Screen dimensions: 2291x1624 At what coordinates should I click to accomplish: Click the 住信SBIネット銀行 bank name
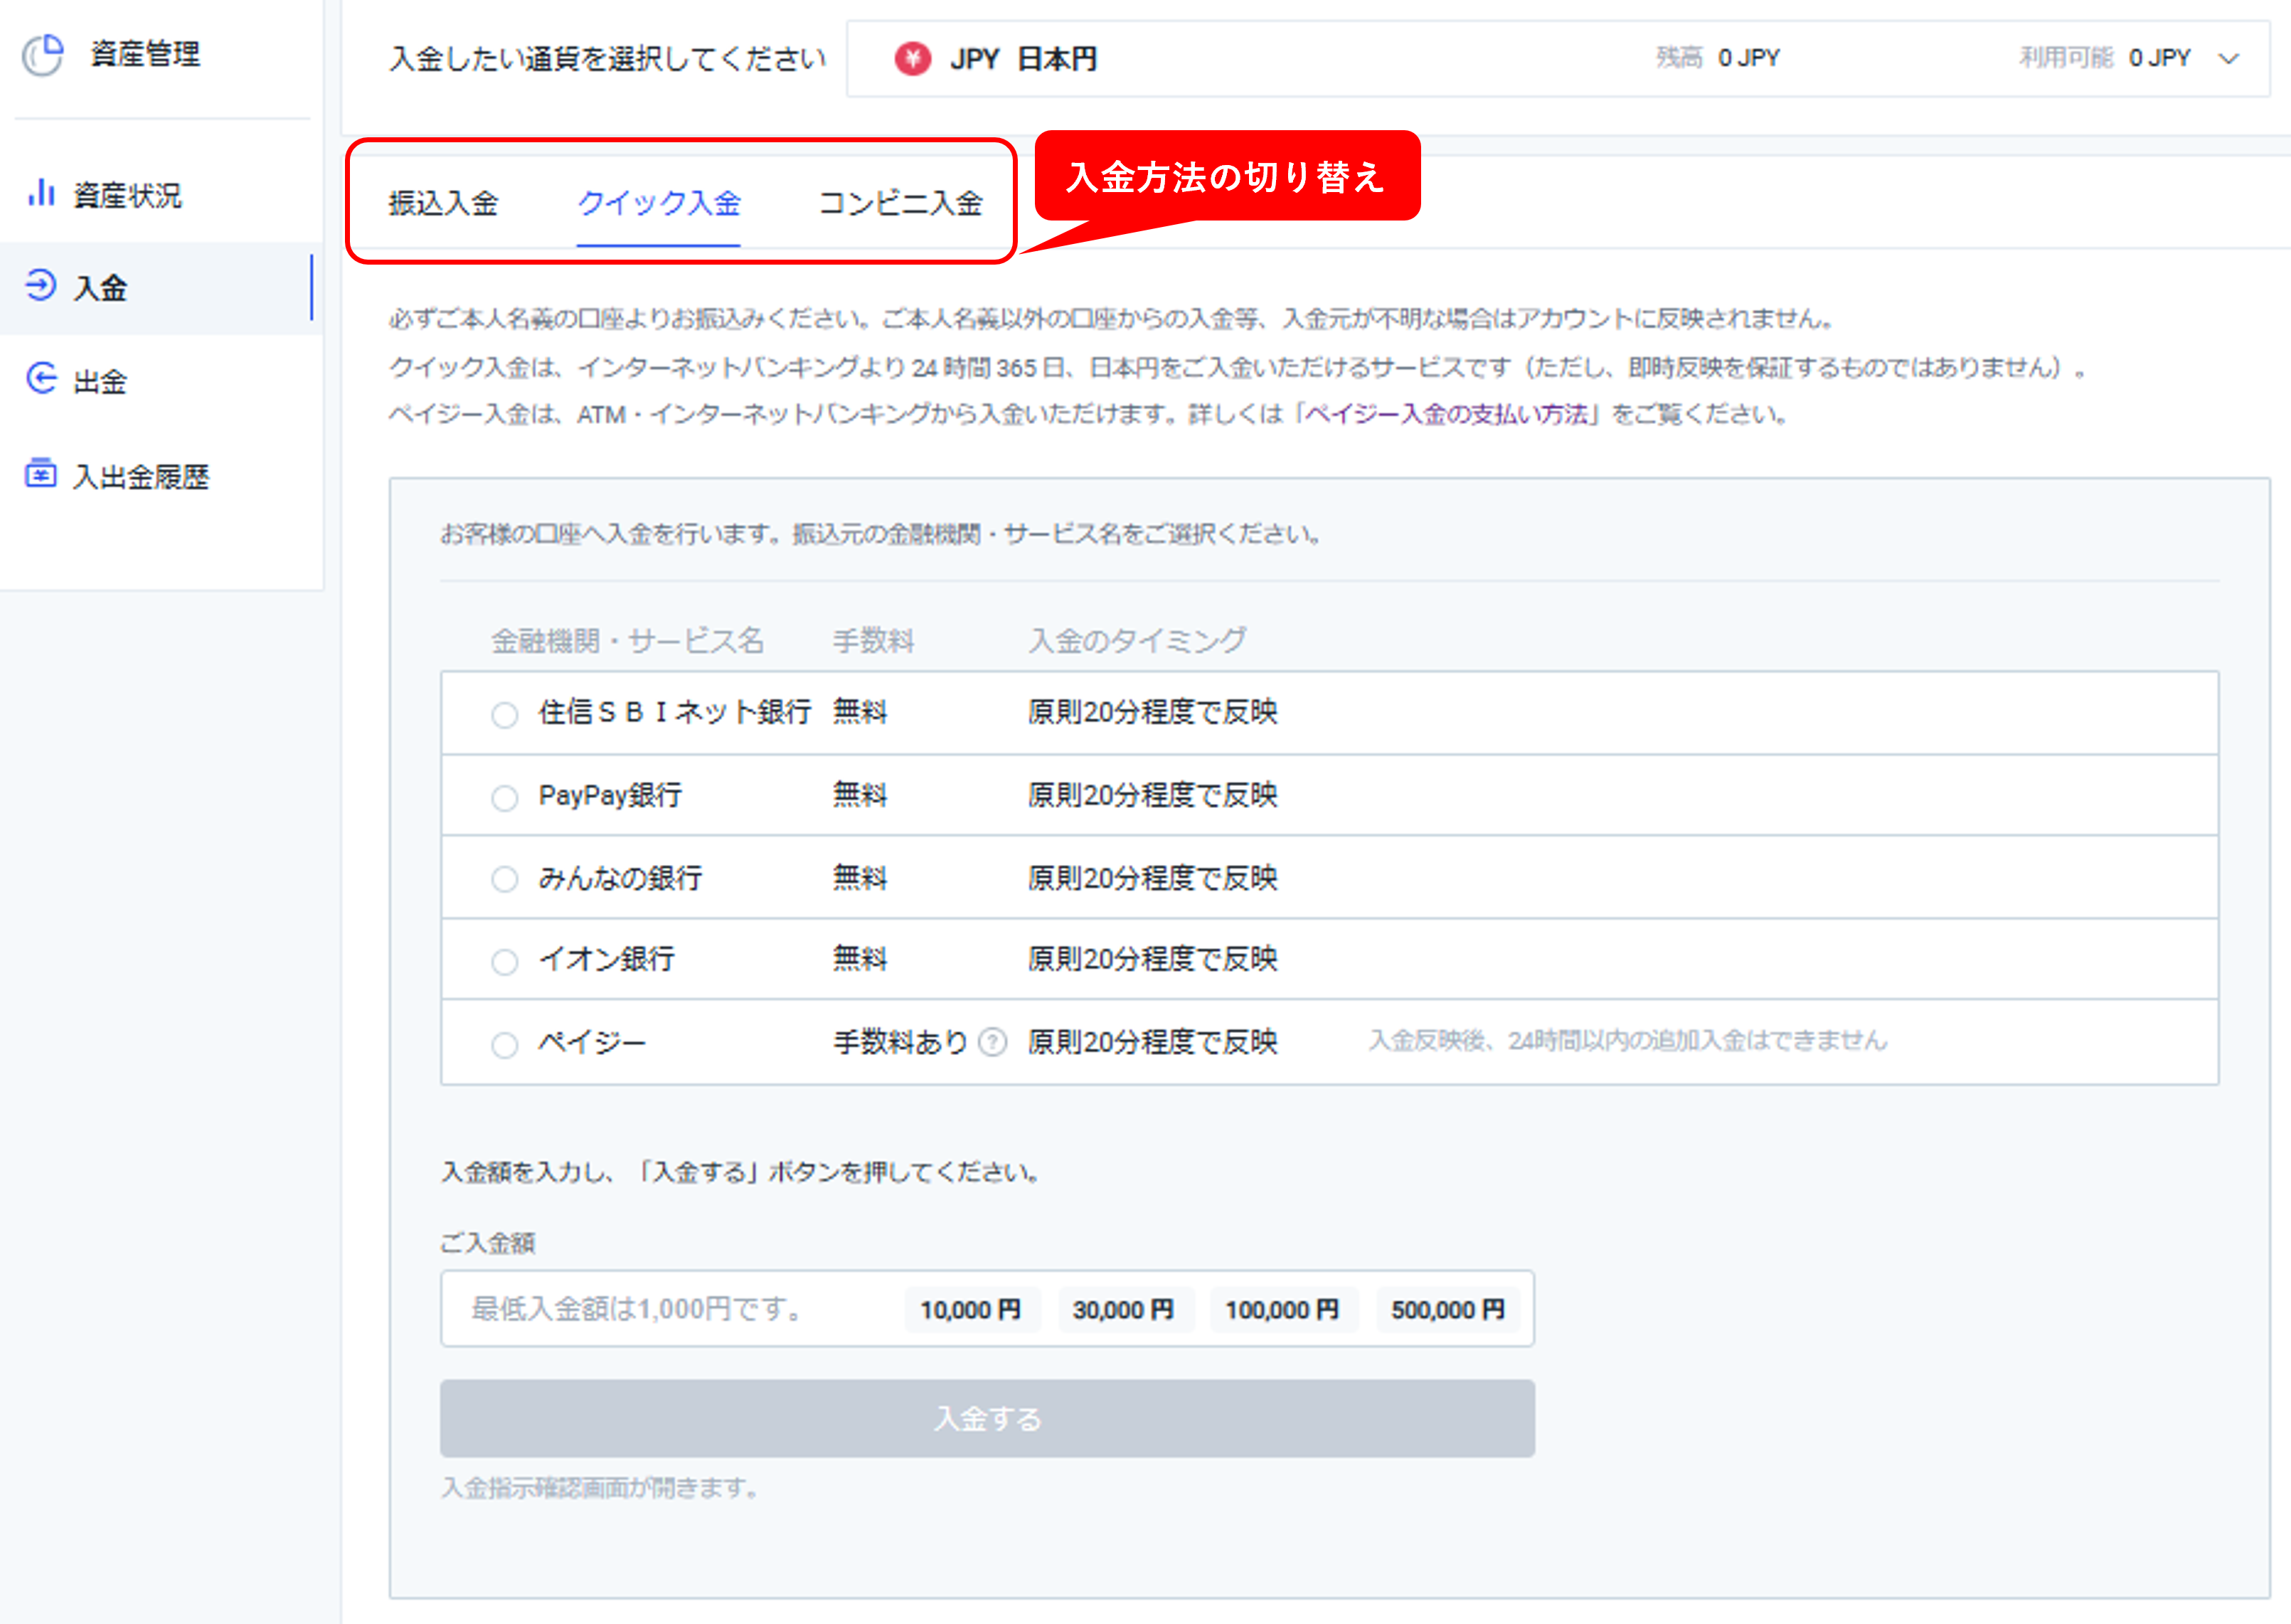point(674,712)
